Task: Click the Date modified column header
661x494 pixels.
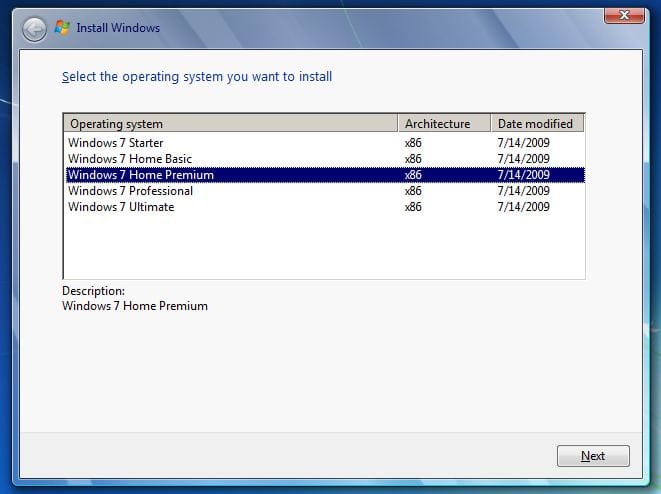Action: coord(537,124)
